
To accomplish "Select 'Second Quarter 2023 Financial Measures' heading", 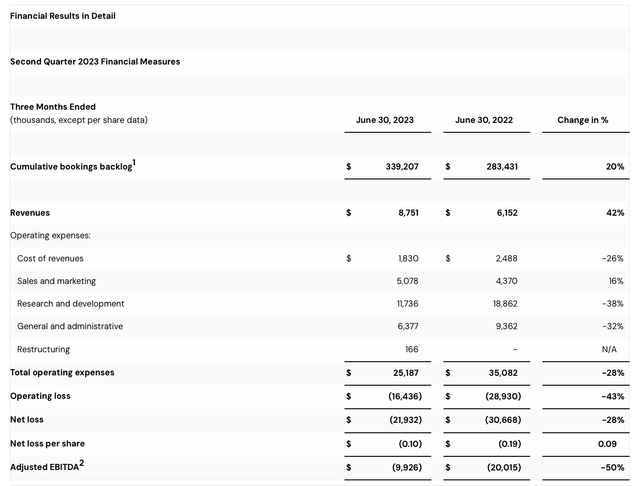I will point(95,62).
